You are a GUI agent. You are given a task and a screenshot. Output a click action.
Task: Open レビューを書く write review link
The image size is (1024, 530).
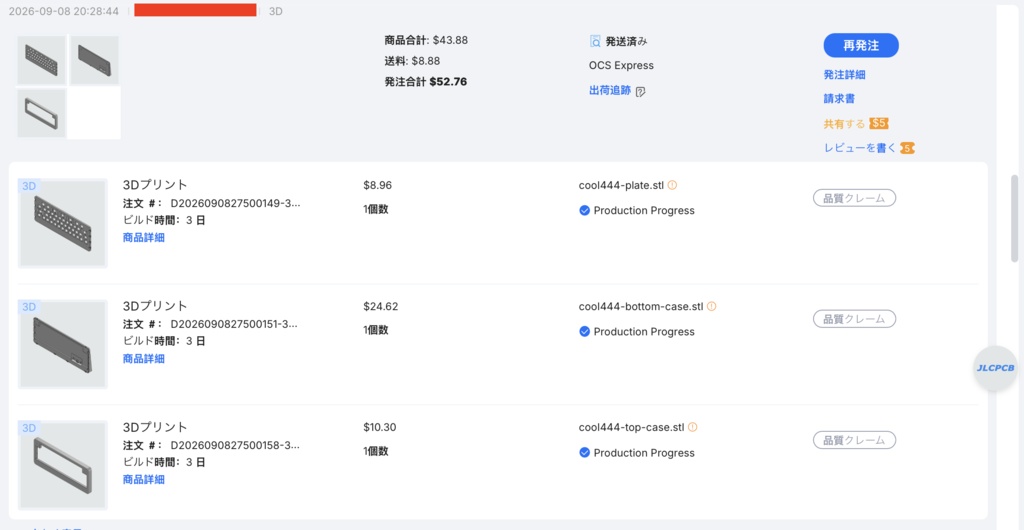point(860,148)
